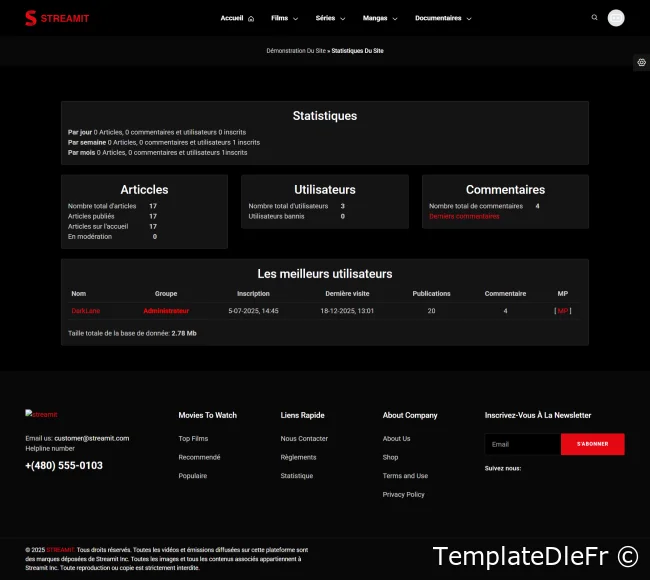The height and width of the screenshot is (580, 650).
Task: Open the user avatar profile icon
Action: pos(616,18)
